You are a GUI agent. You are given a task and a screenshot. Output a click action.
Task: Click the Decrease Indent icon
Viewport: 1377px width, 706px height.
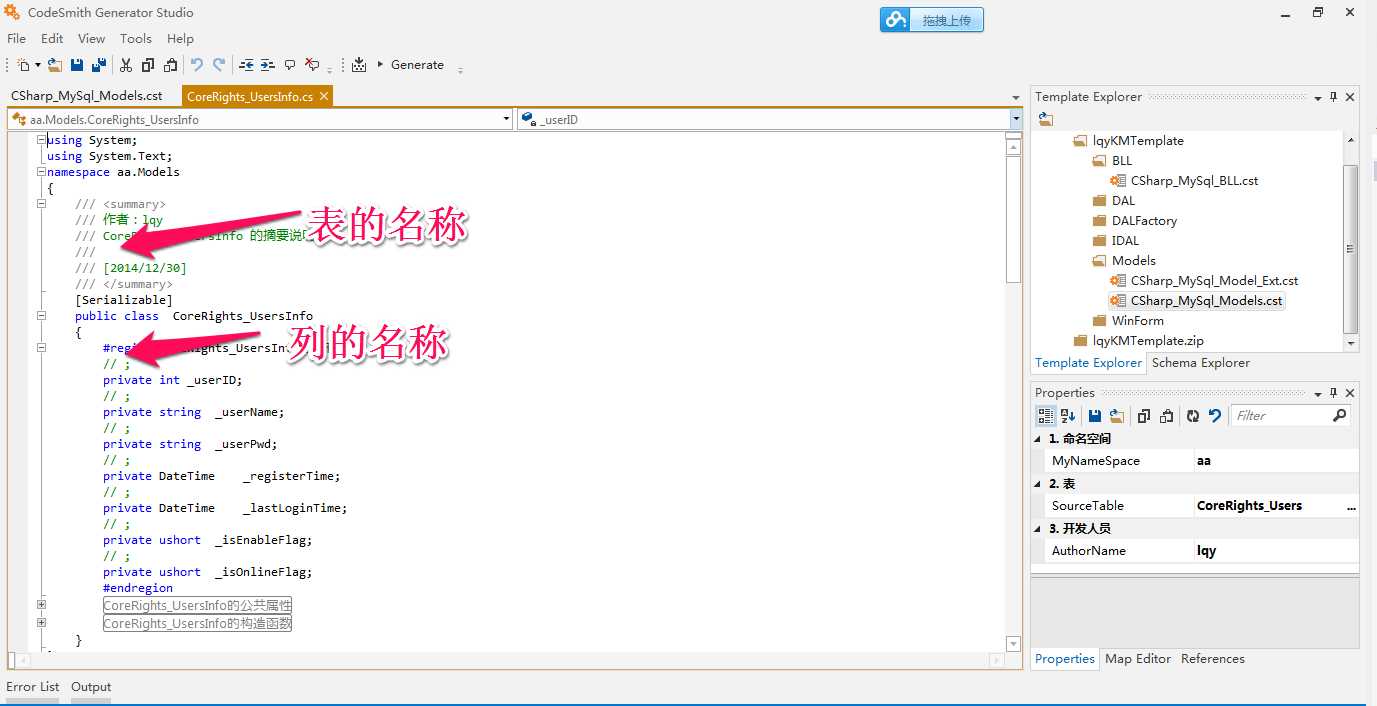coord(246,65)
